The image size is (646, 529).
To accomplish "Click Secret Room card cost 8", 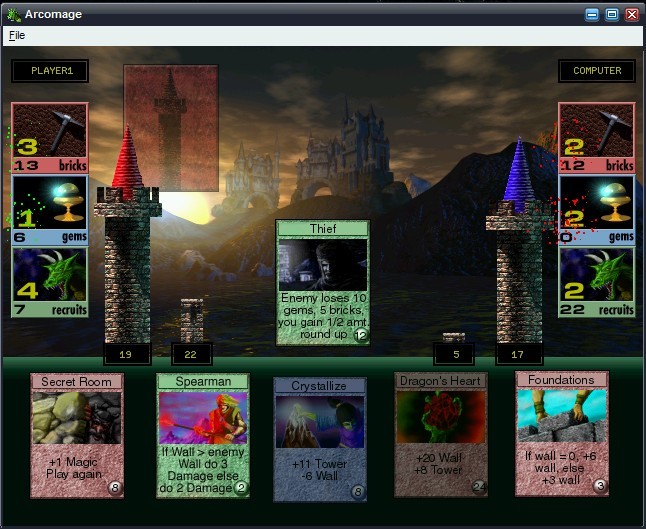I will (x=115, y=488).
